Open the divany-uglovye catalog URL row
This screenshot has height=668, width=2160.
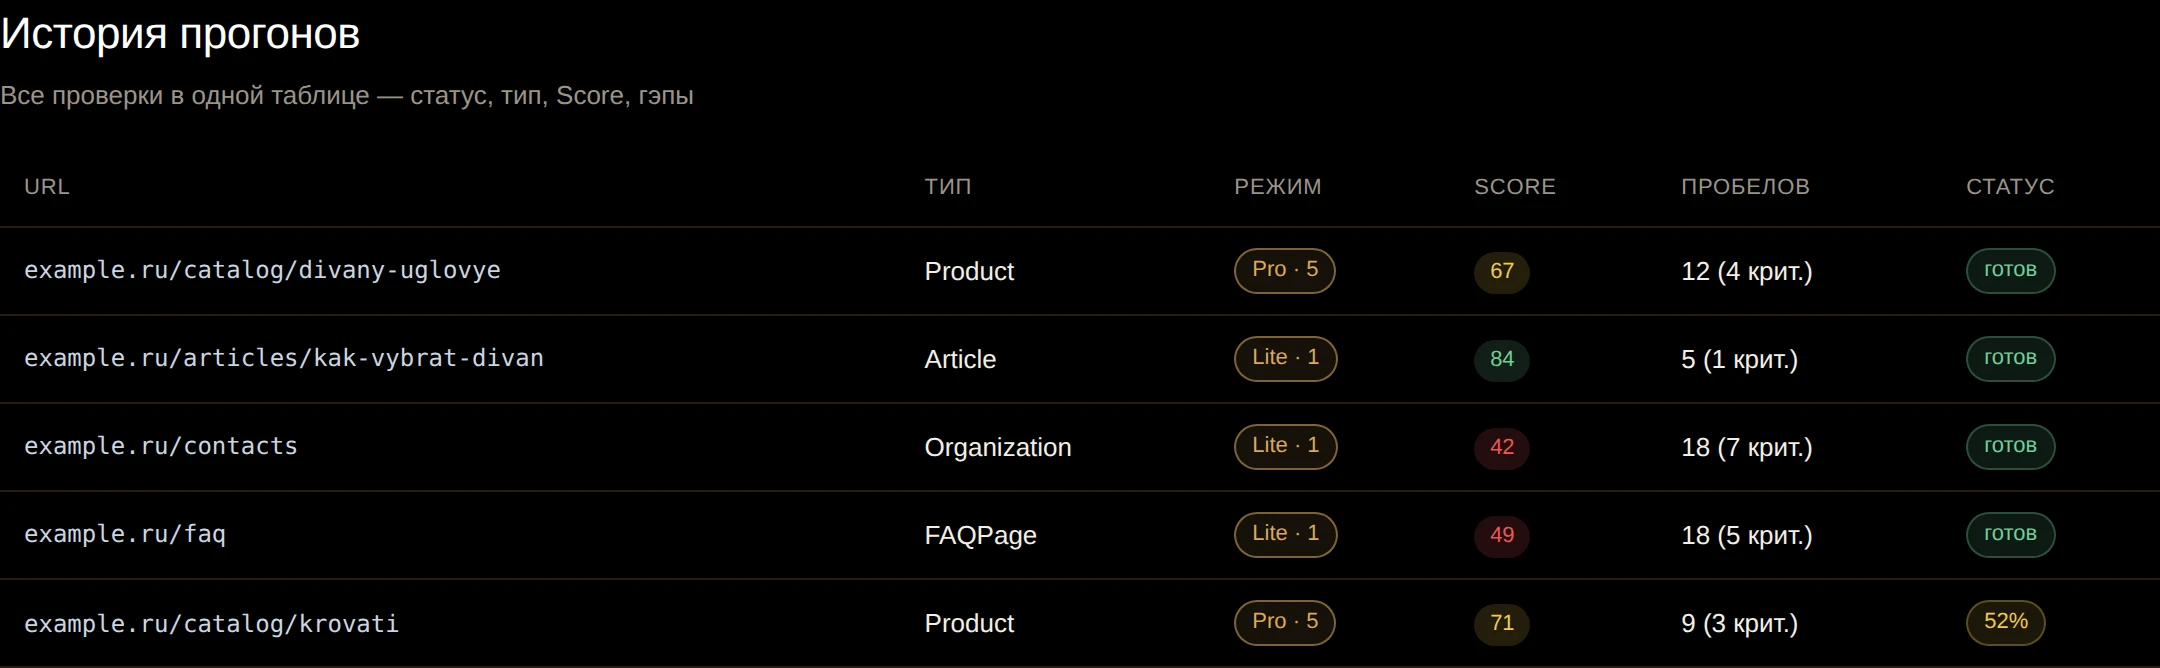click(262, 270)
